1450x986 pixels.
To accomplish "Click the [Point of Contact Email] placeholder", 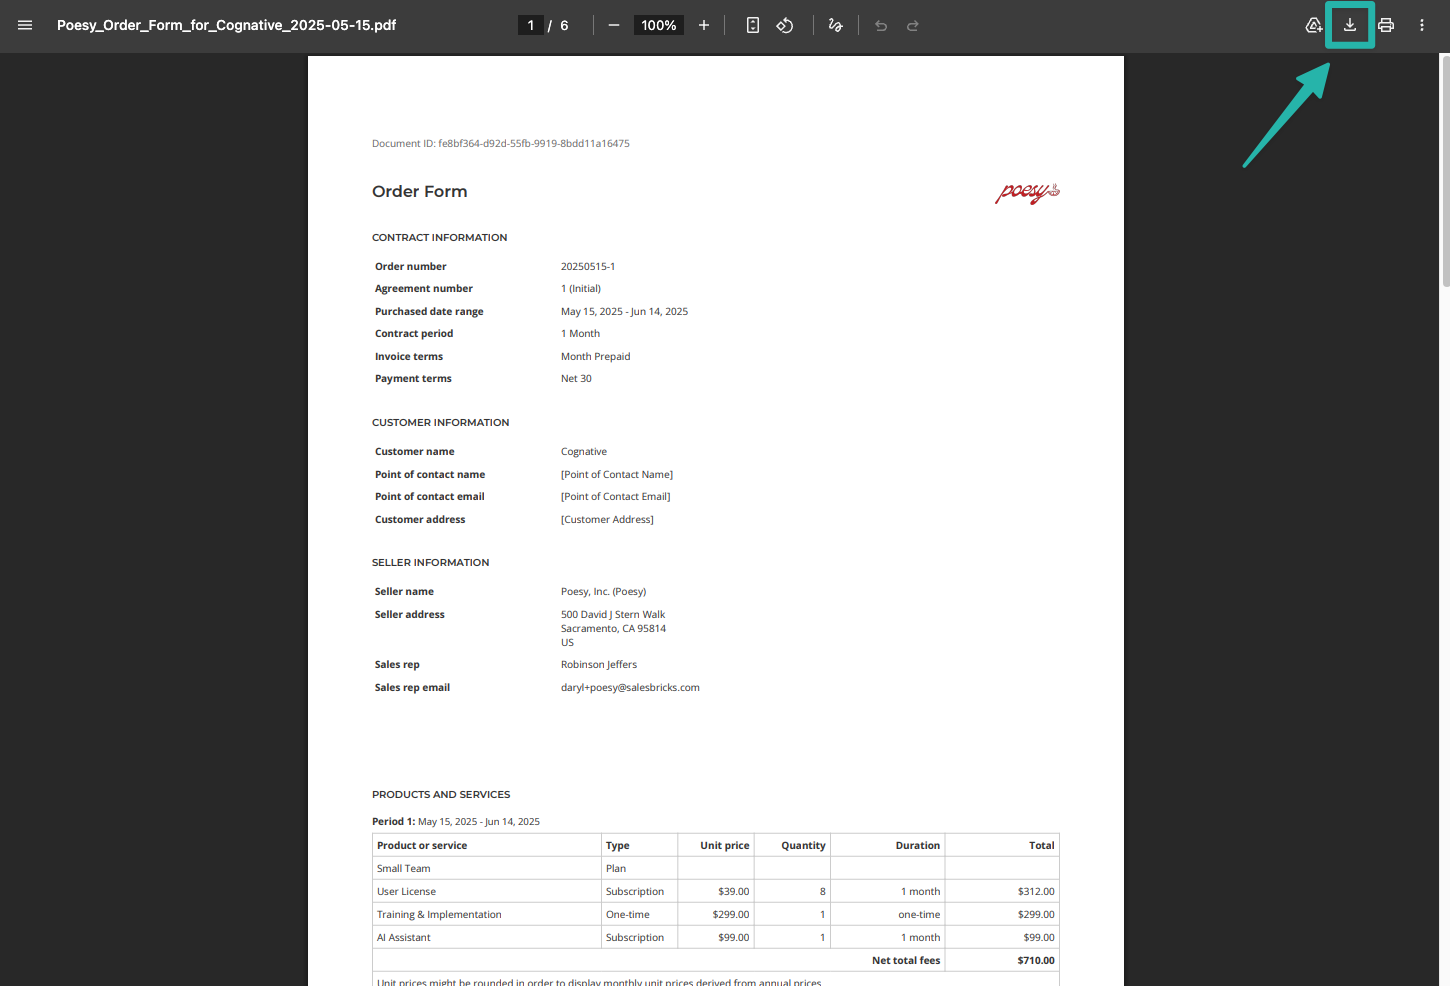I will (616, 497).
